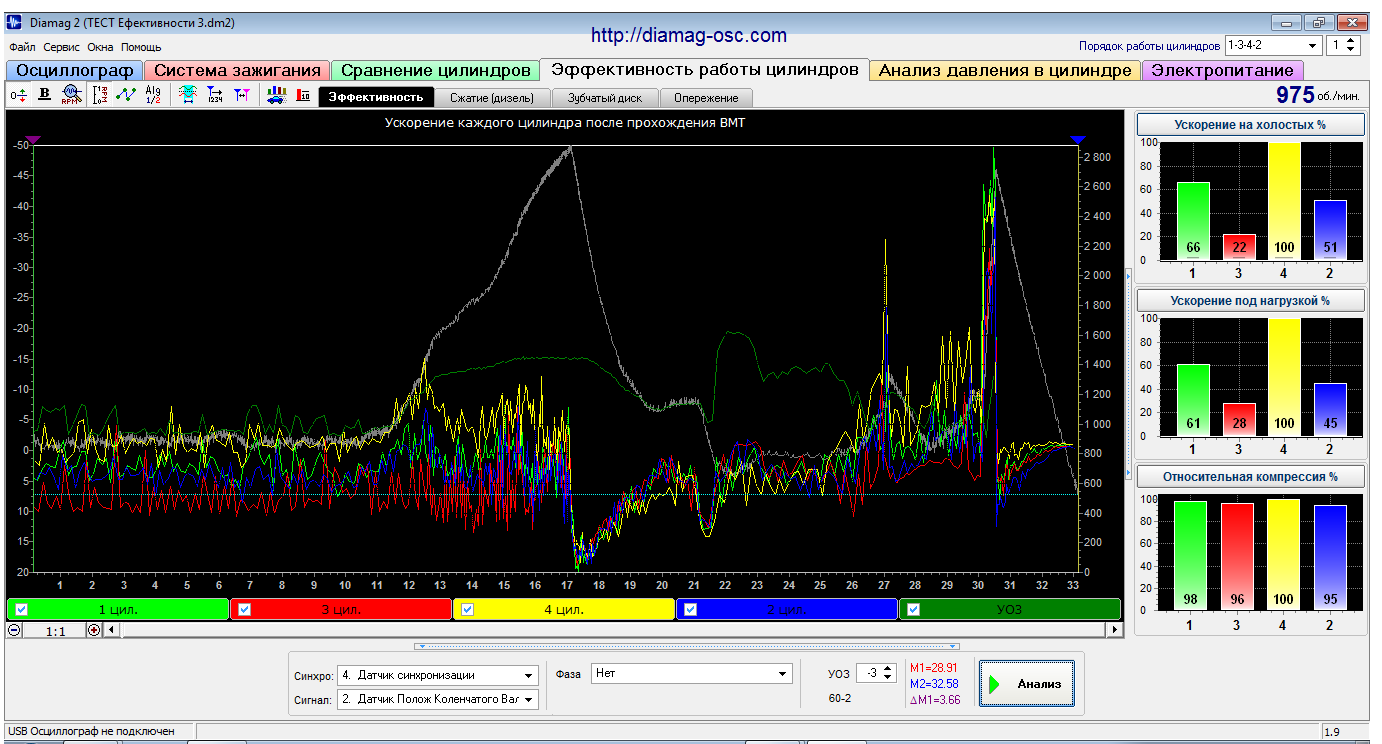1382x744 pixels.
Task: Open the Сервис menu
Action: (62, 47)
